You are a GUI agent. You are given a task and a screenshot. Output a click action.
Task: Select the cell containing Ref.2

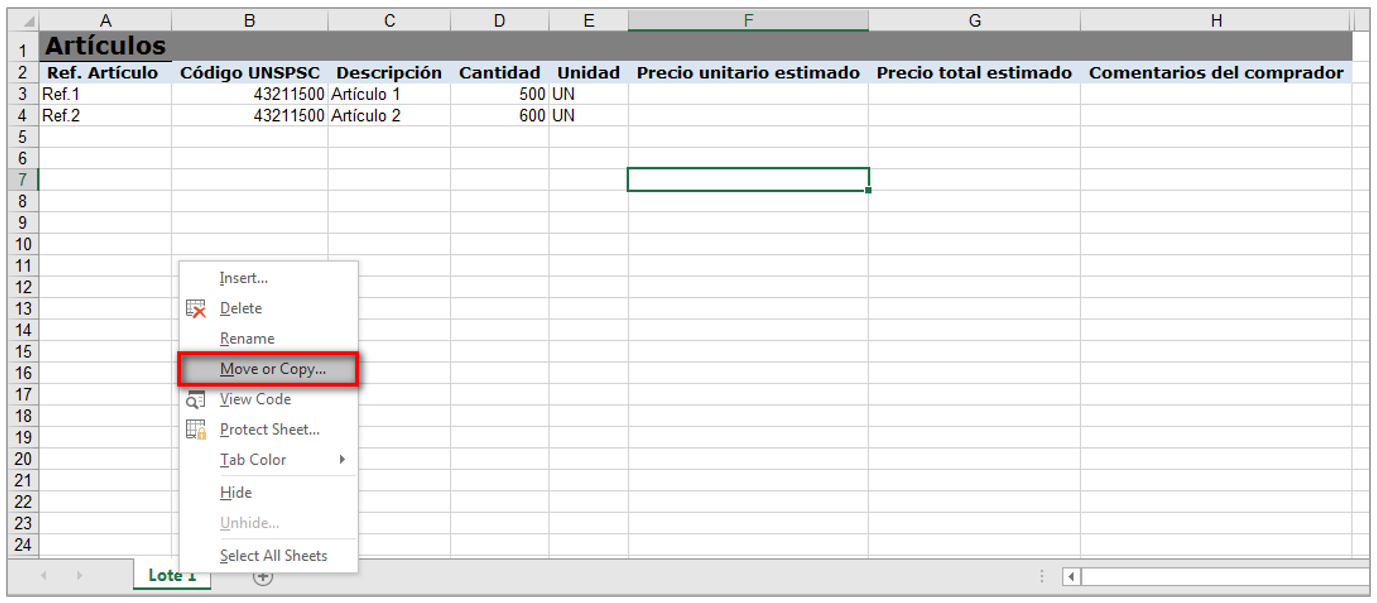105,116
